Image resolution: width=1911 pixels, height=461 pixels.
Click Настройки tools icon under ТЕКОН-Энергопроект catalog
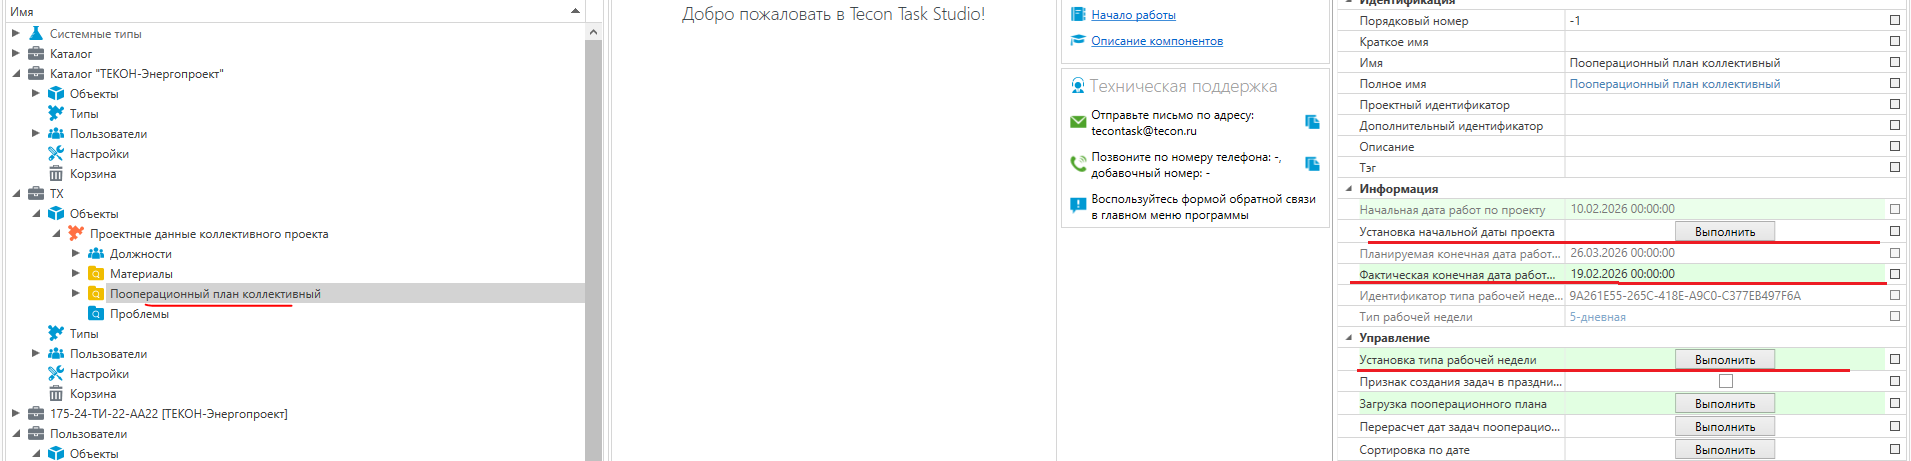tap(56, 153)
